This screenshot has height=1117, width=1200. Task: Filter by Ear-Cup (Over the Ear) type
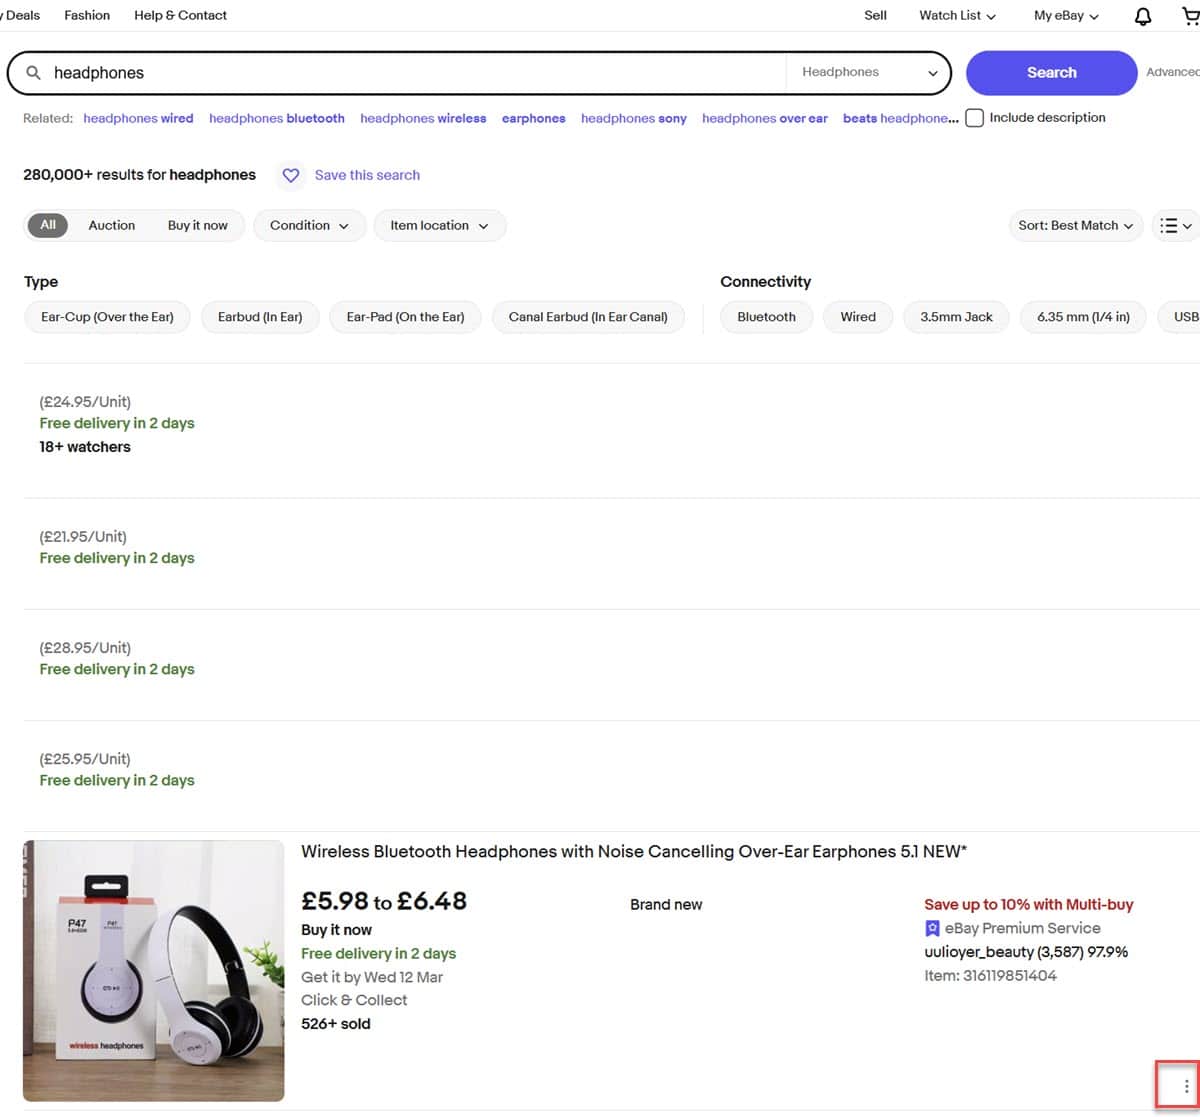tap(107, 317)
